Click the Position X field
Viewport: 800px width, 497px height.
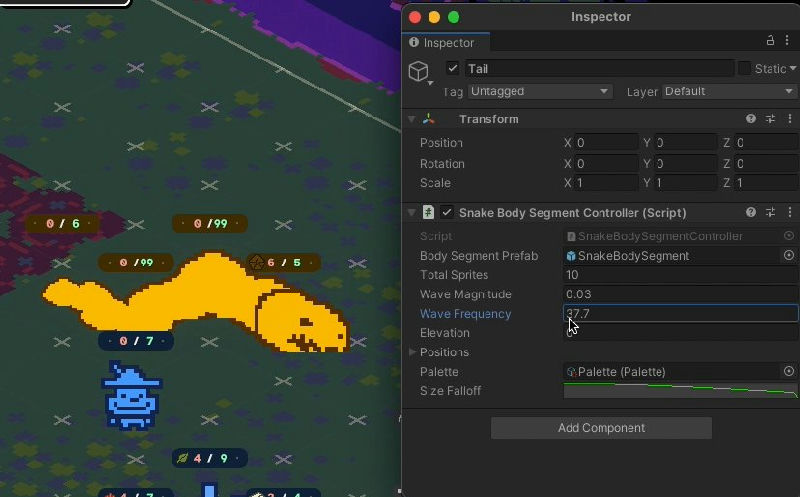point(606,142)
